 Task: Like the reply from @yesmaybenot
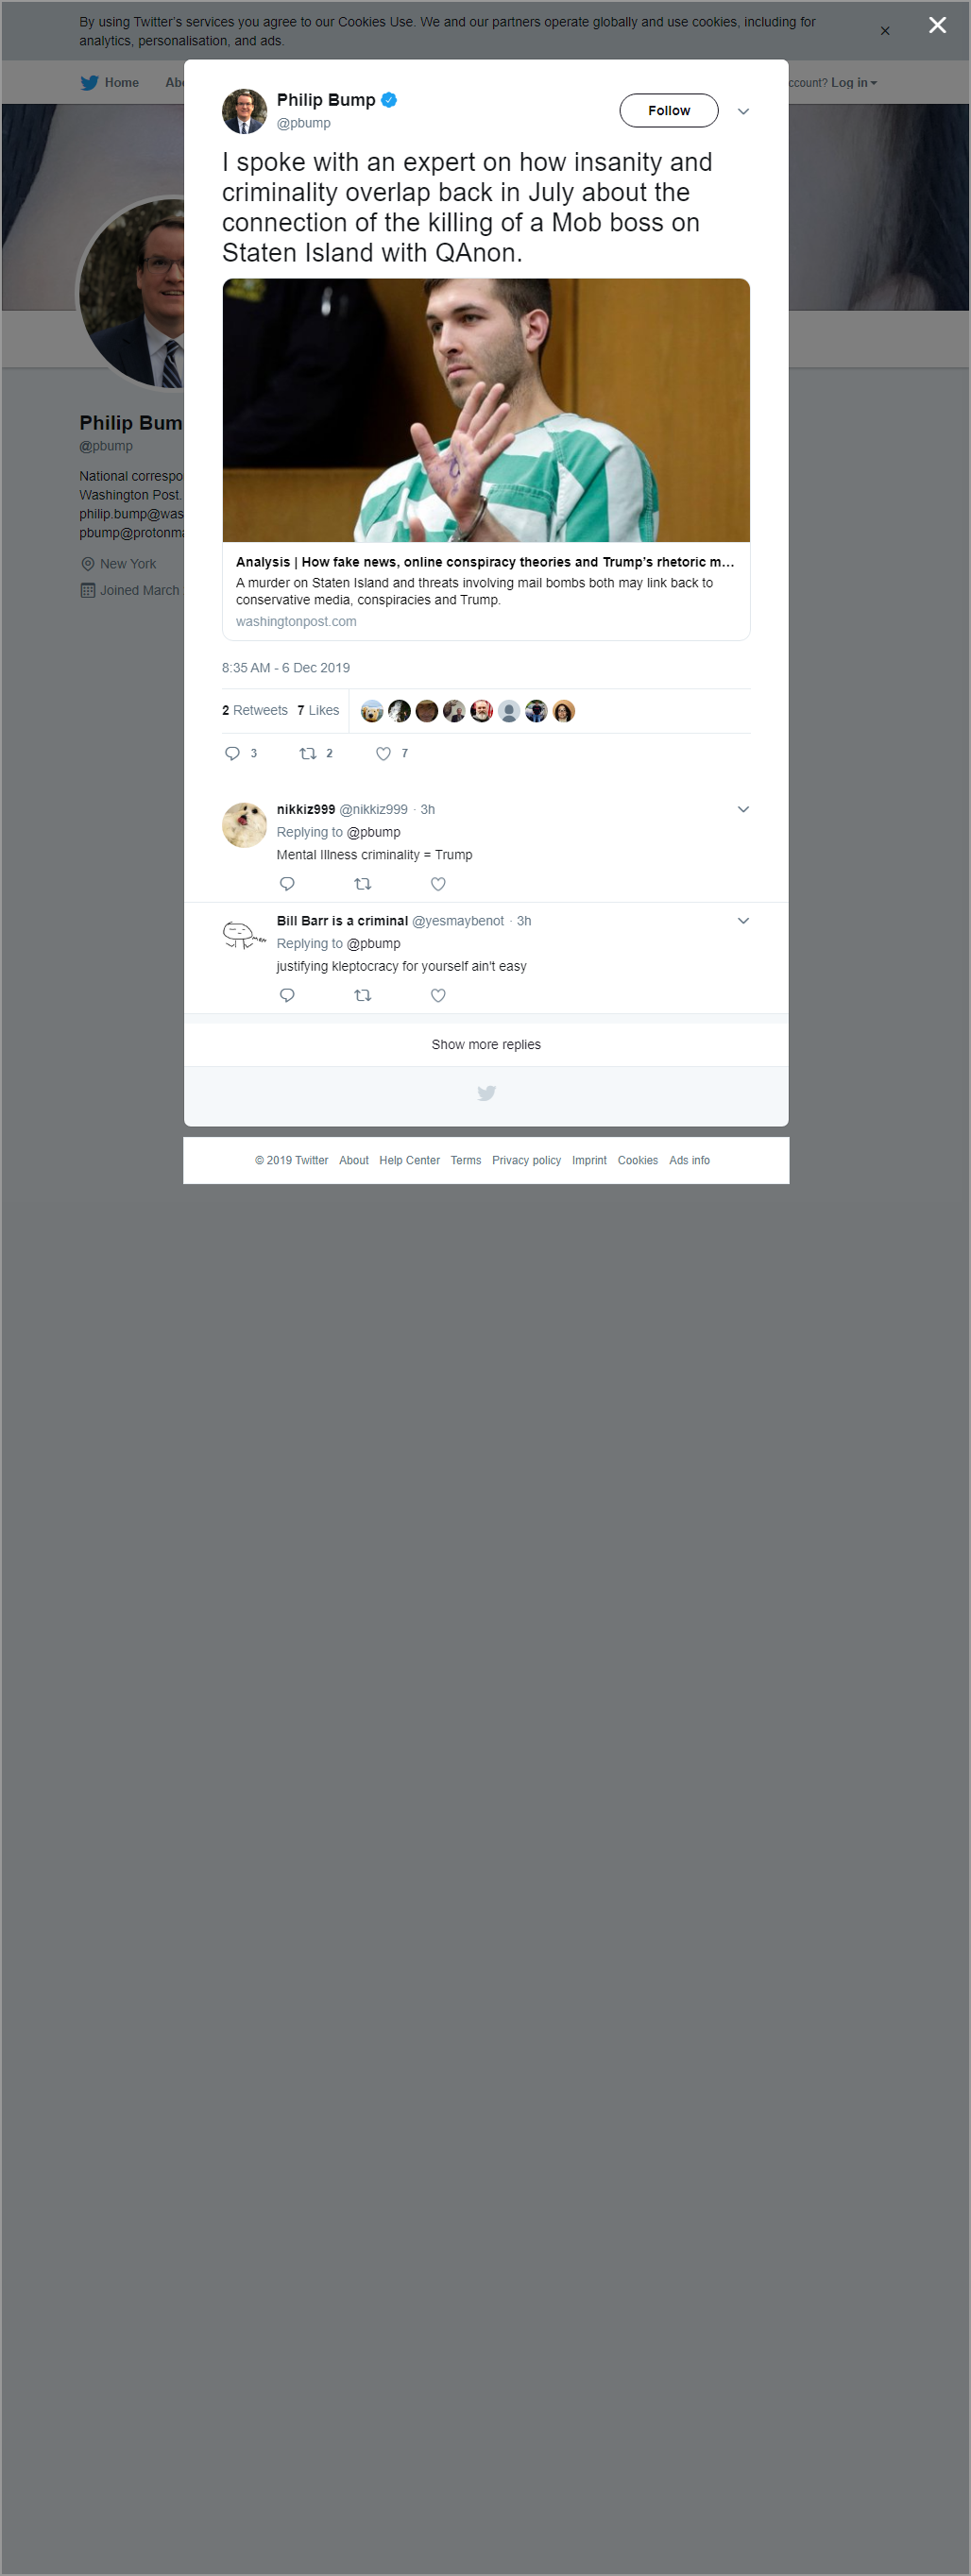(438, 994)
